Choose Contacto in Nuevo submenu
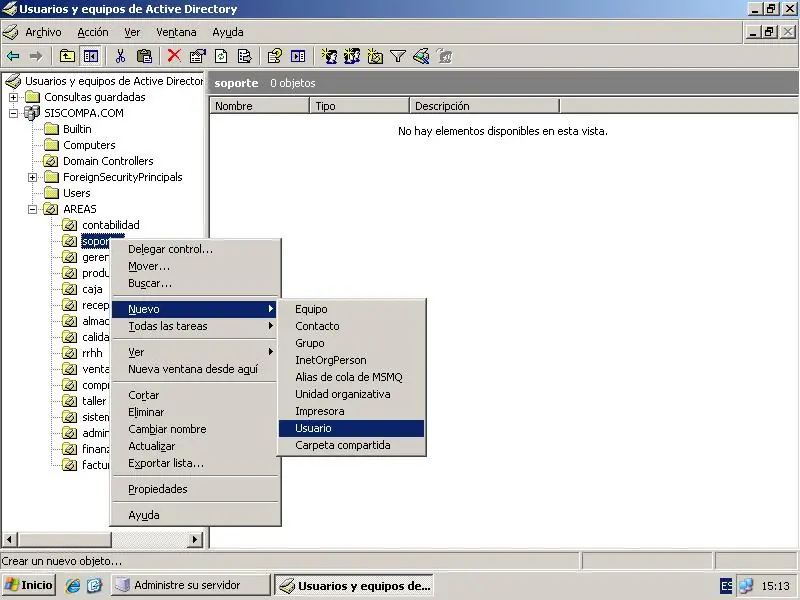This screenshot has width=800, height=600. (352, 326)
